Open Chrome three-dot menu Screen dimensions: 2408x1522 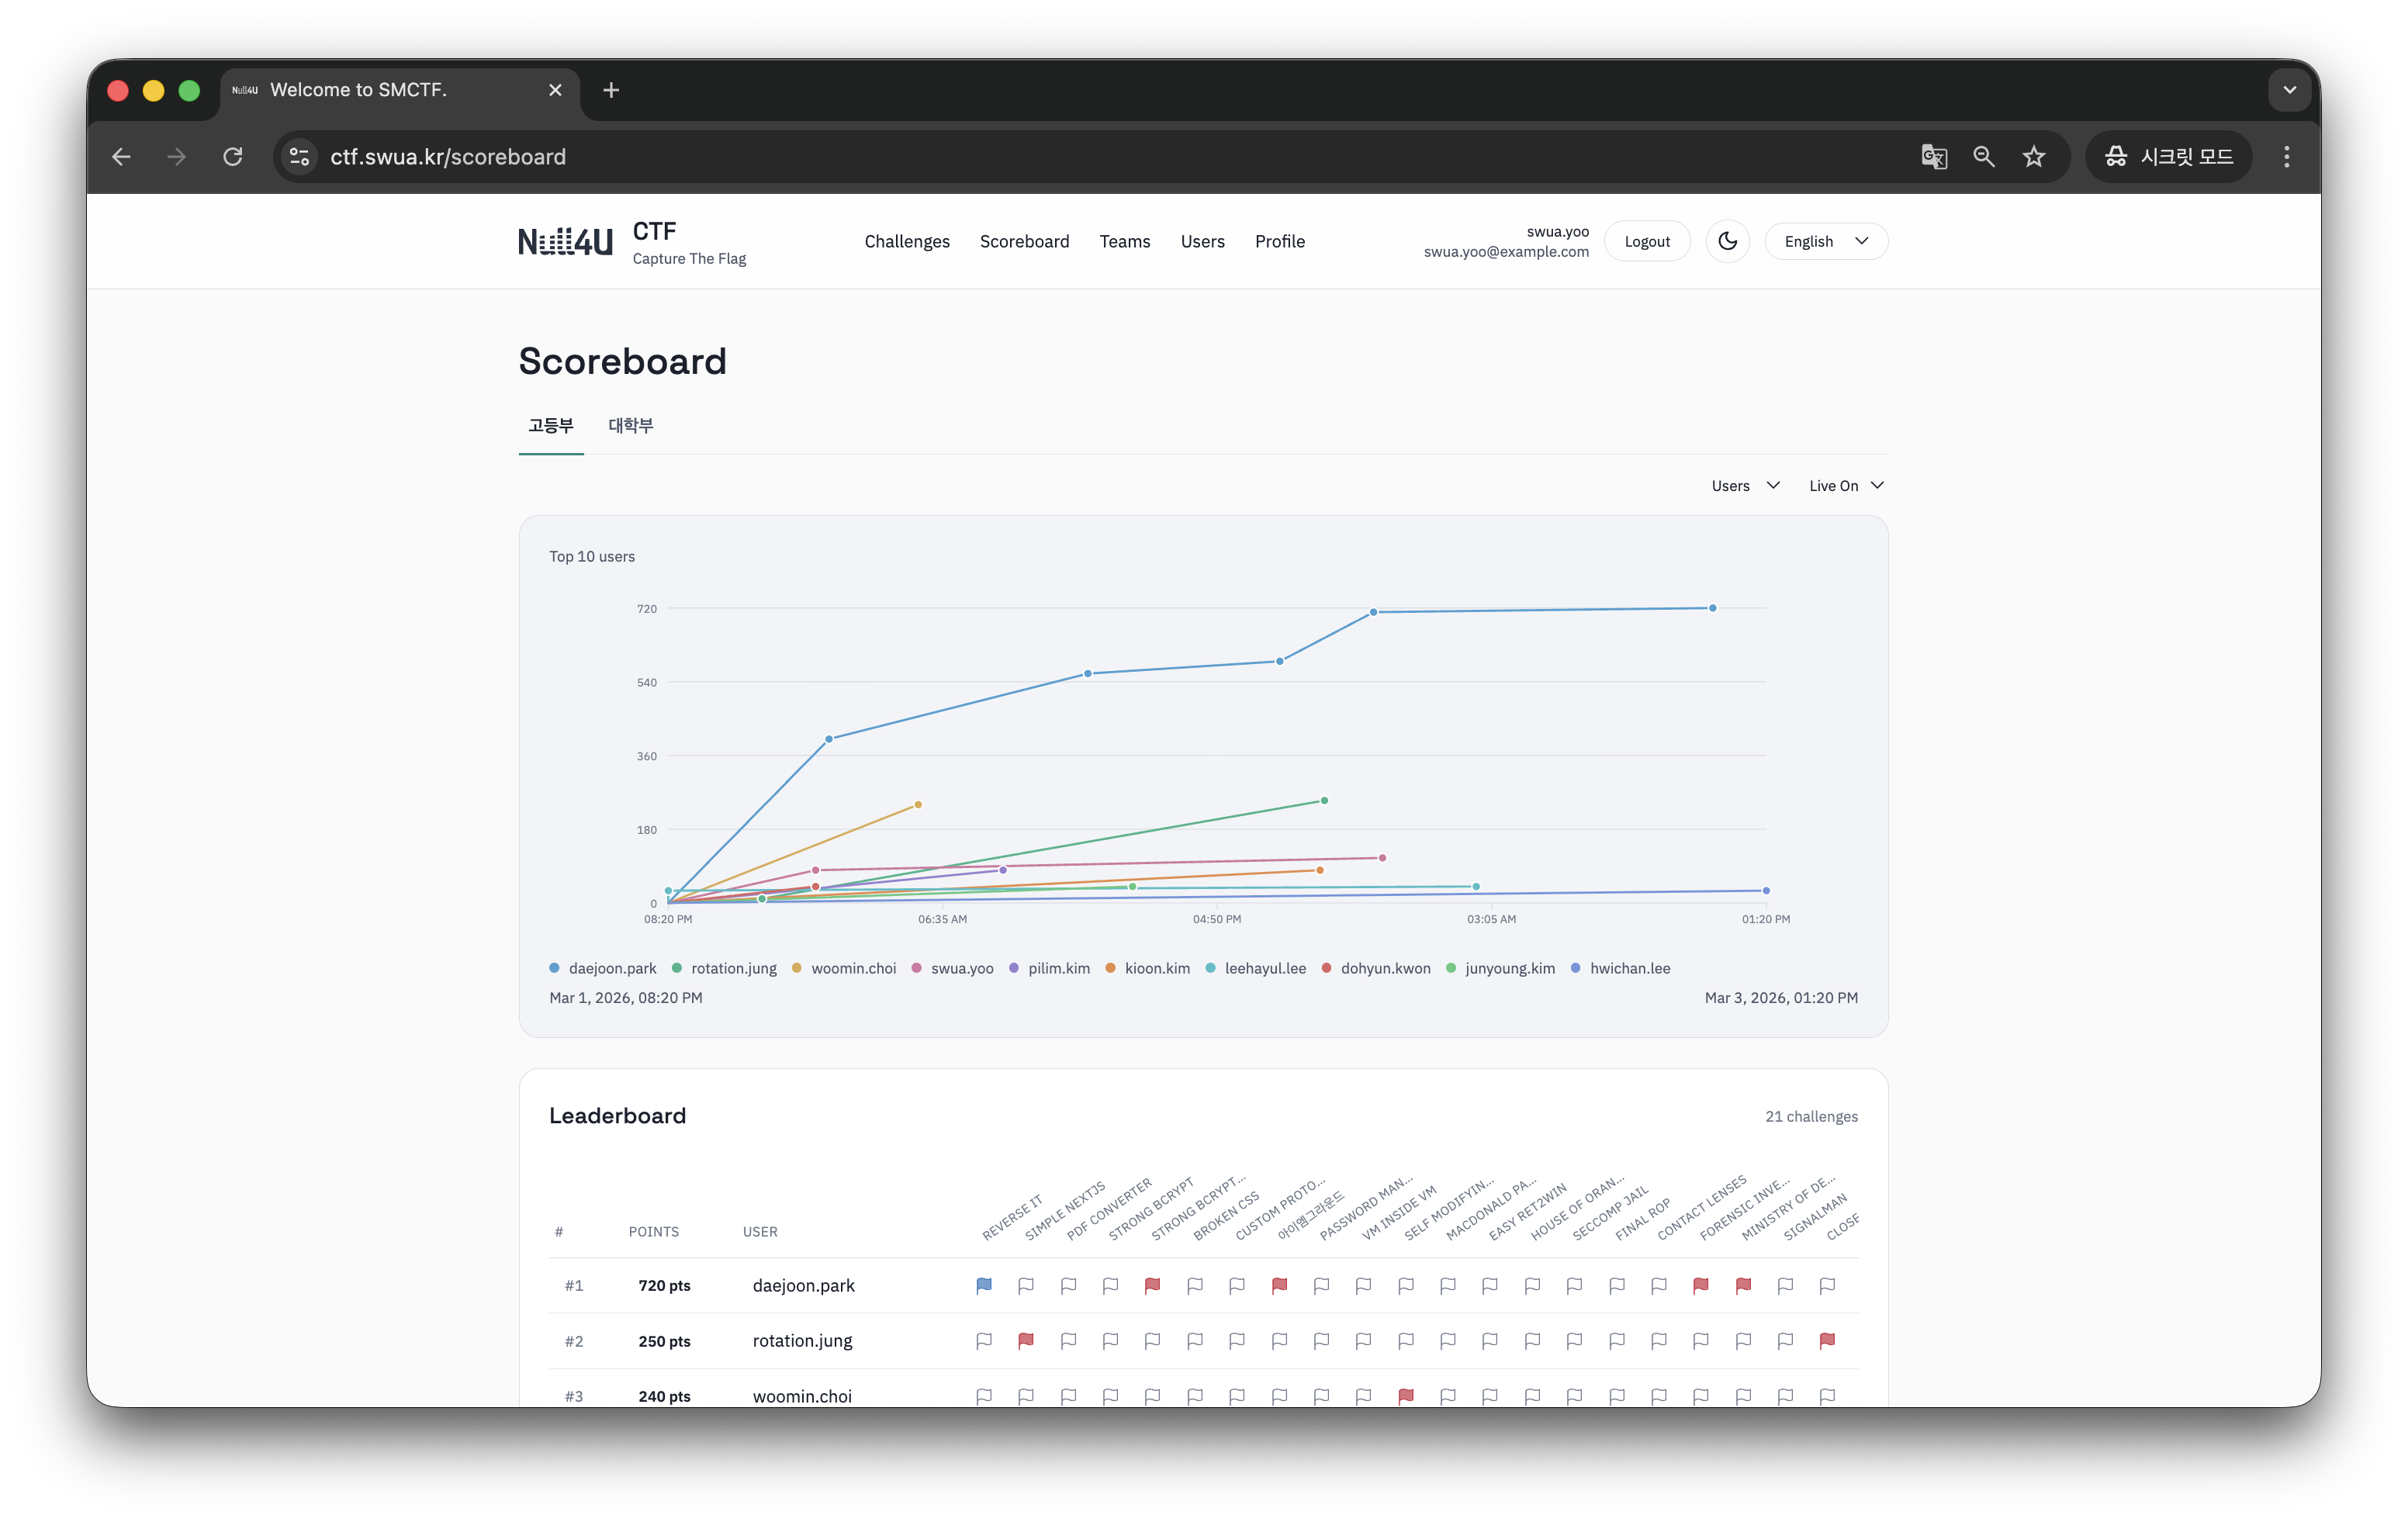(2286, 157)
